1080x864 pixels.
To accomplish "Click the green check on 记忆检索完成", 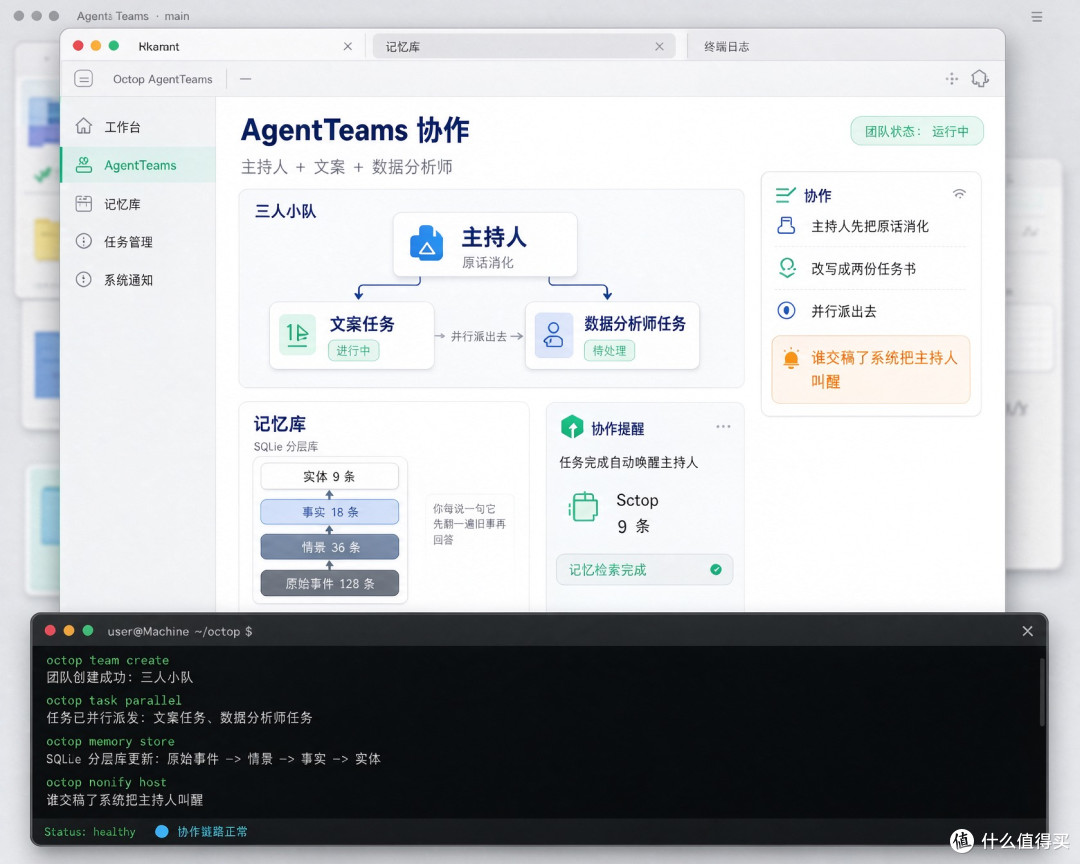I will pyautogui.click(x=716, y=570).
